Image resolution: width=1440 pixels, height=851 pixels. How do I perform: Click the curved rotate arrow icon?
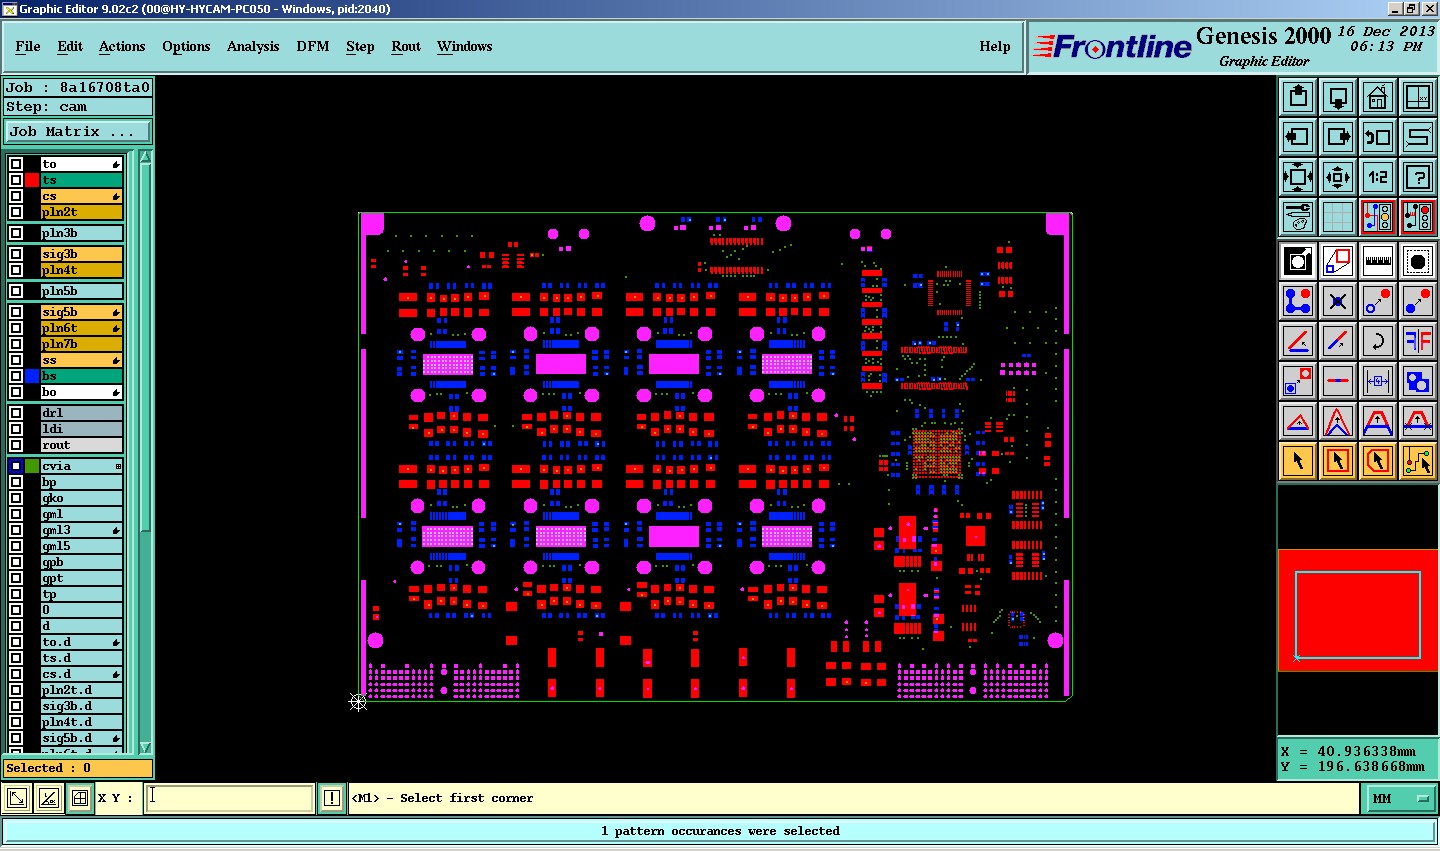1378,341
